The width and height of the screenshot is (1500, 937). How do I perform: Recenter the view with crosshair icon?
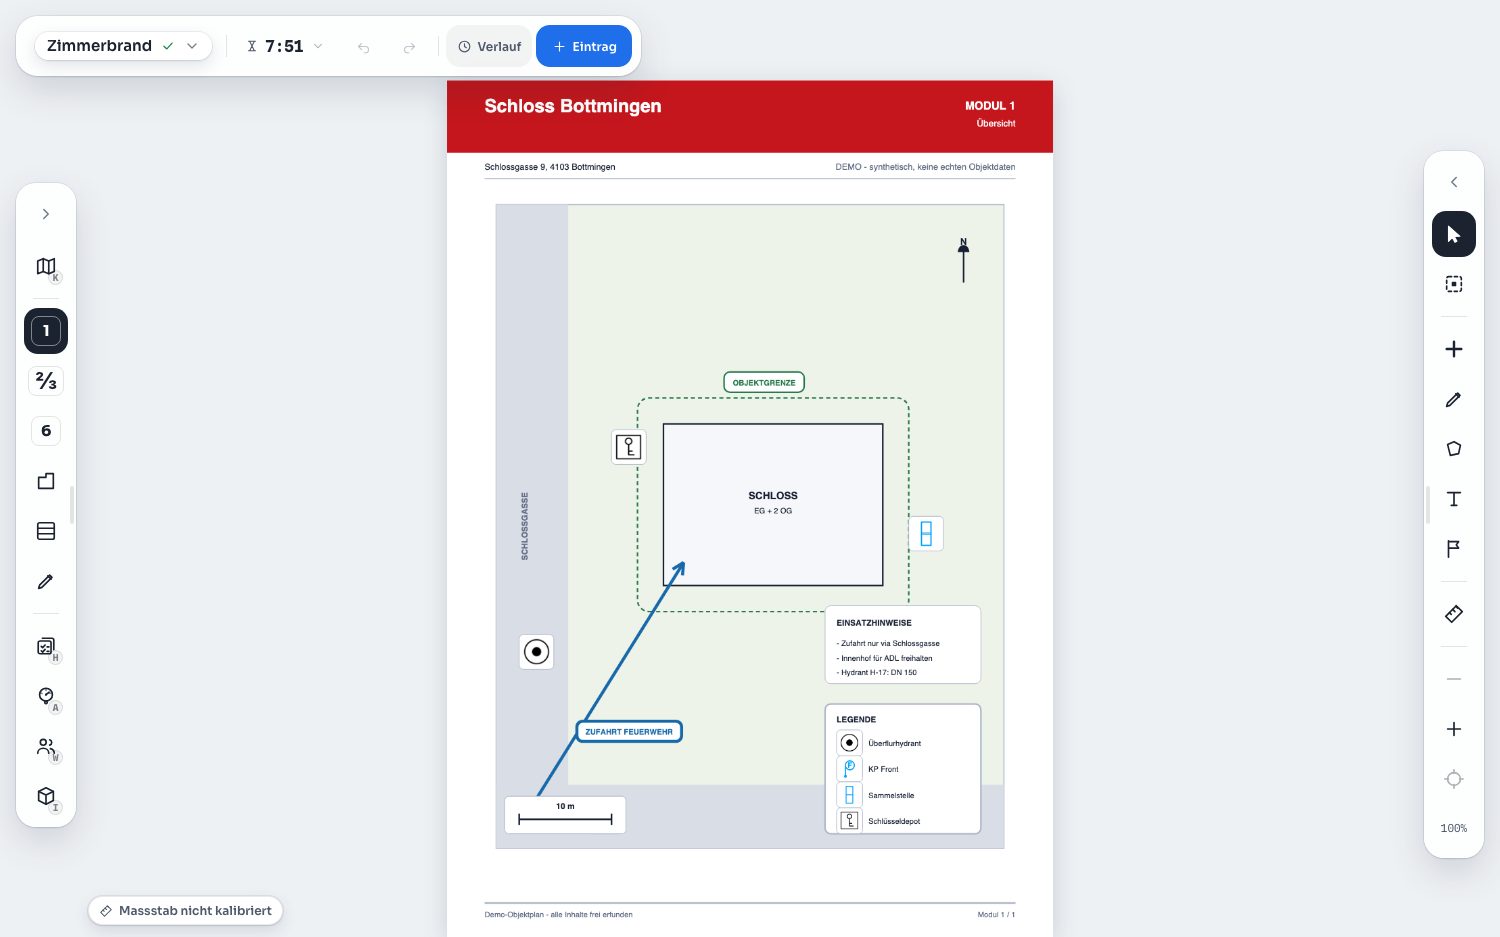pos(1454,779)
